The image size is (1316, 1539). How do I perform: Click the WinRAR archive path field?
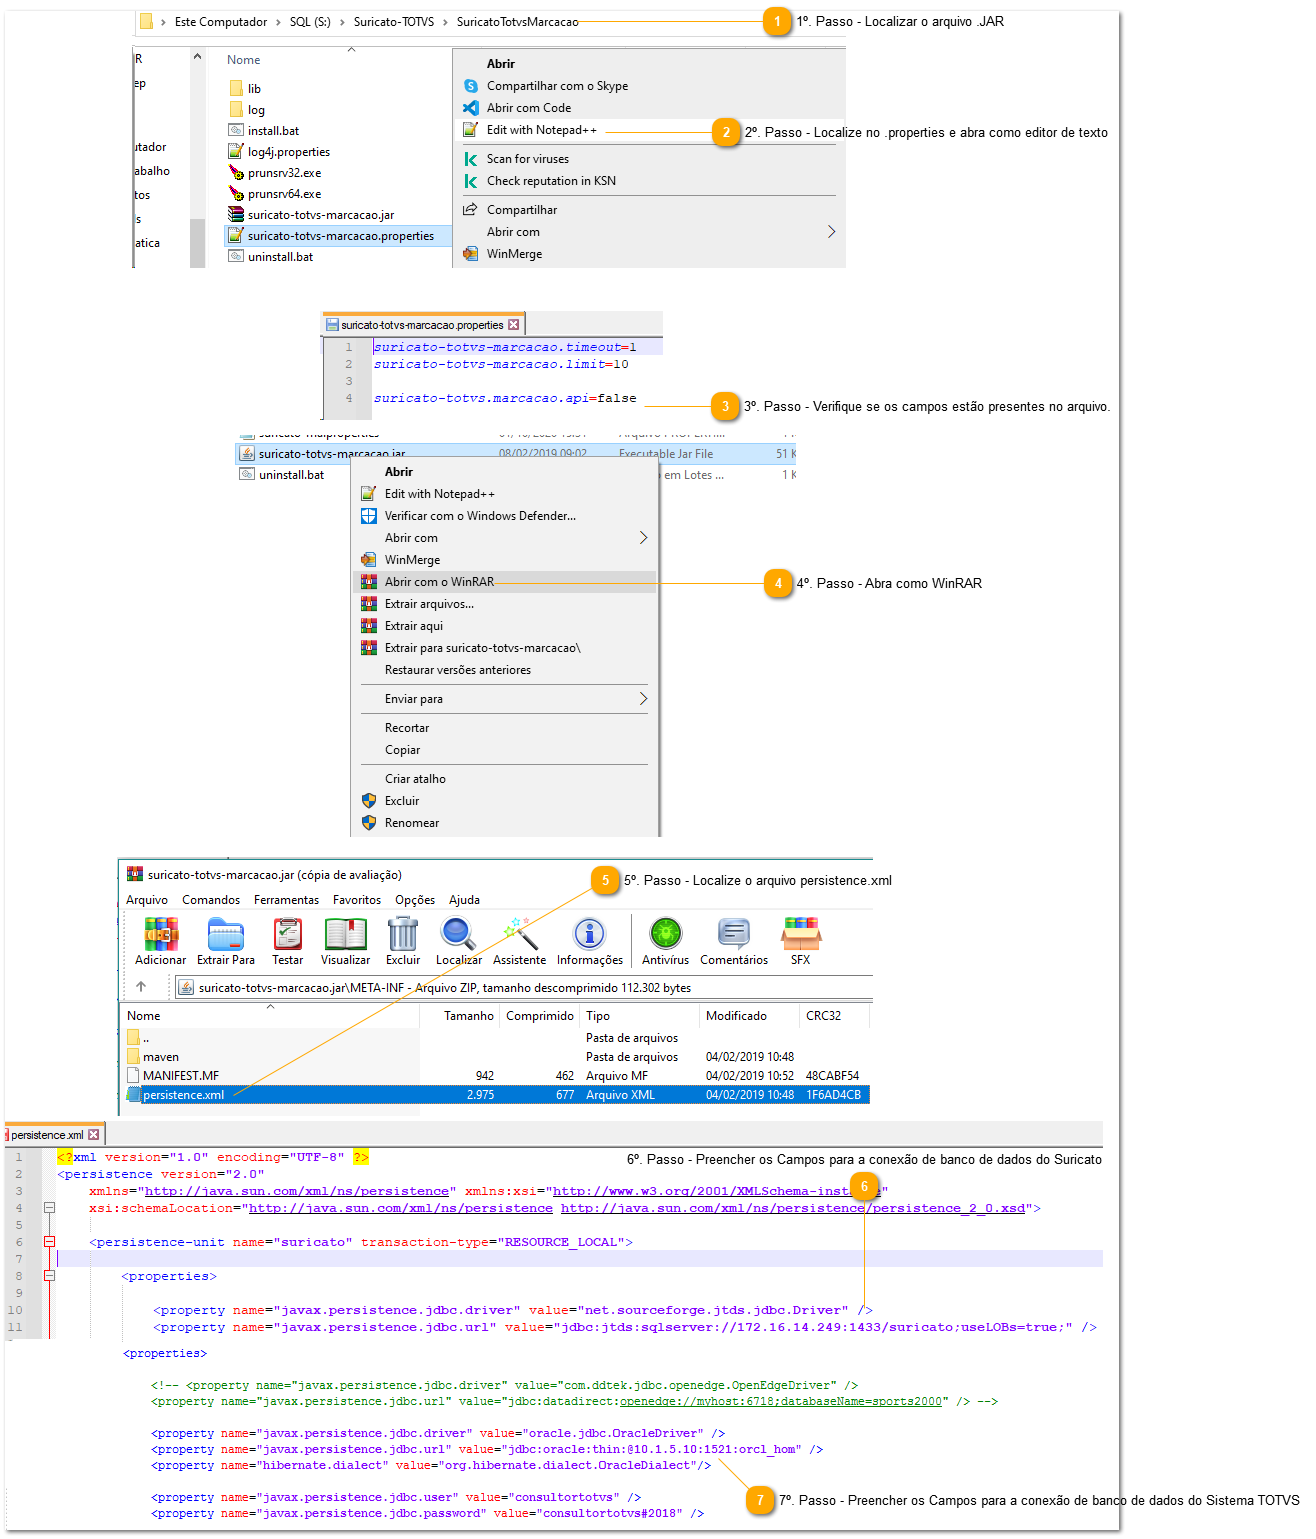click(523, 987)
